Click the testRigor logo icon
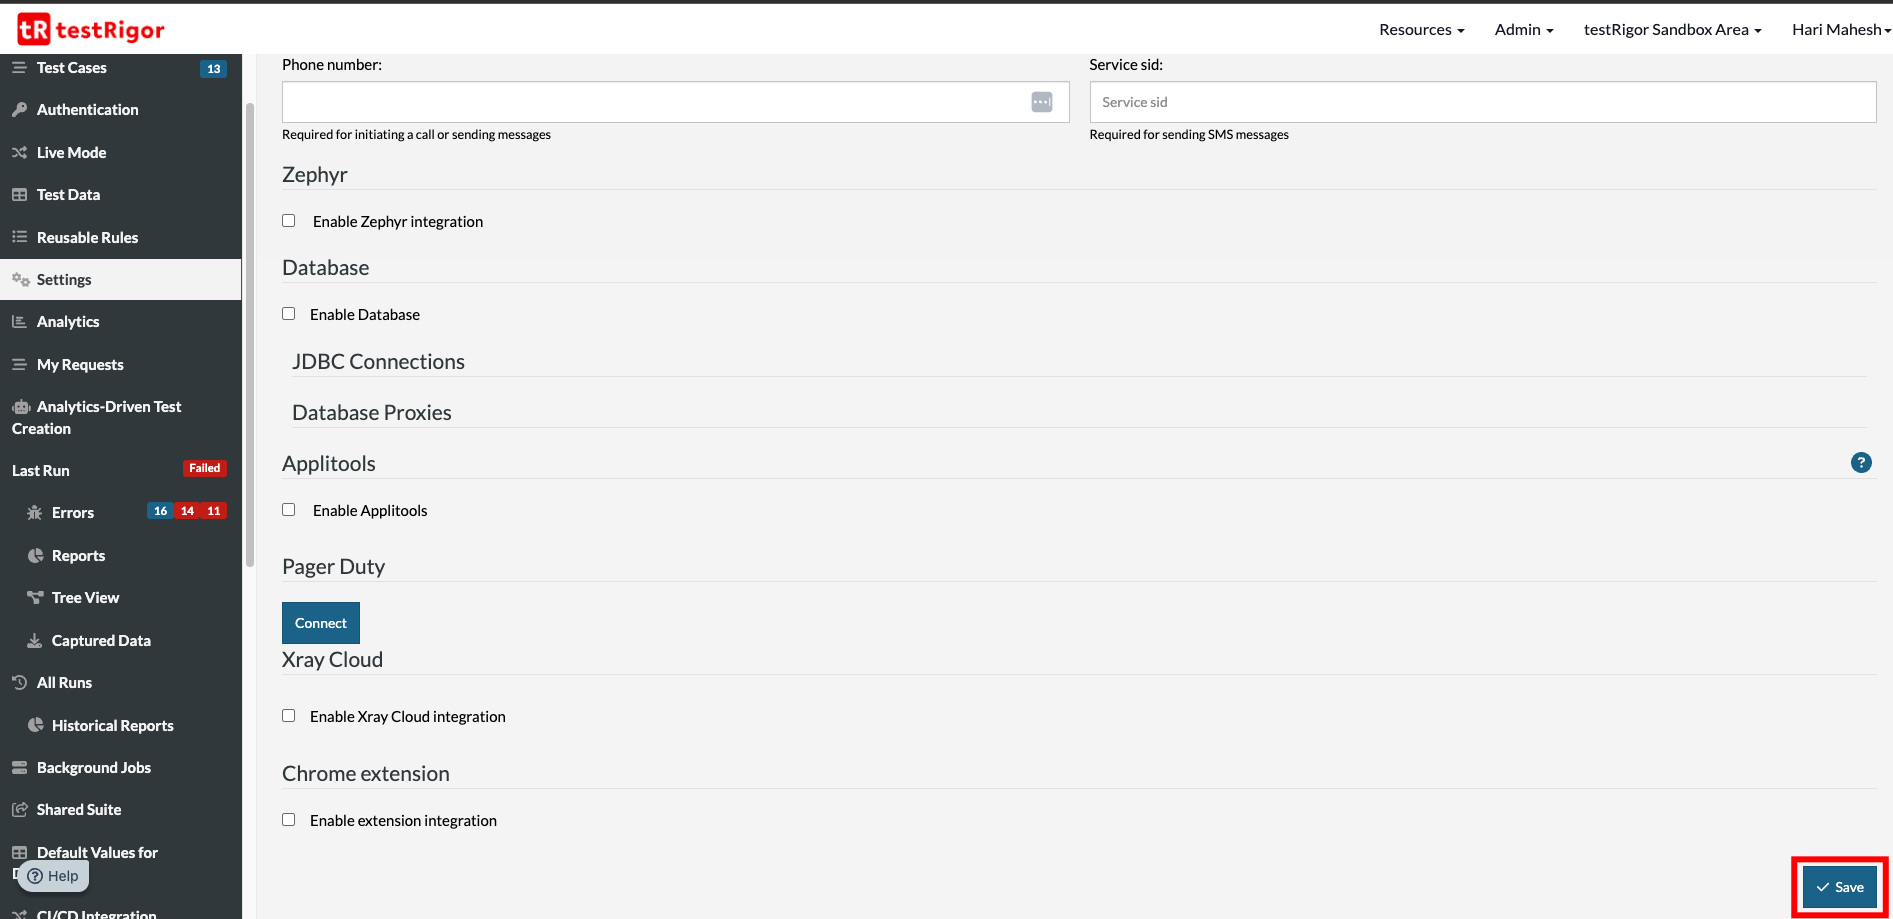Screen dimensions: 1893x919 33,29
